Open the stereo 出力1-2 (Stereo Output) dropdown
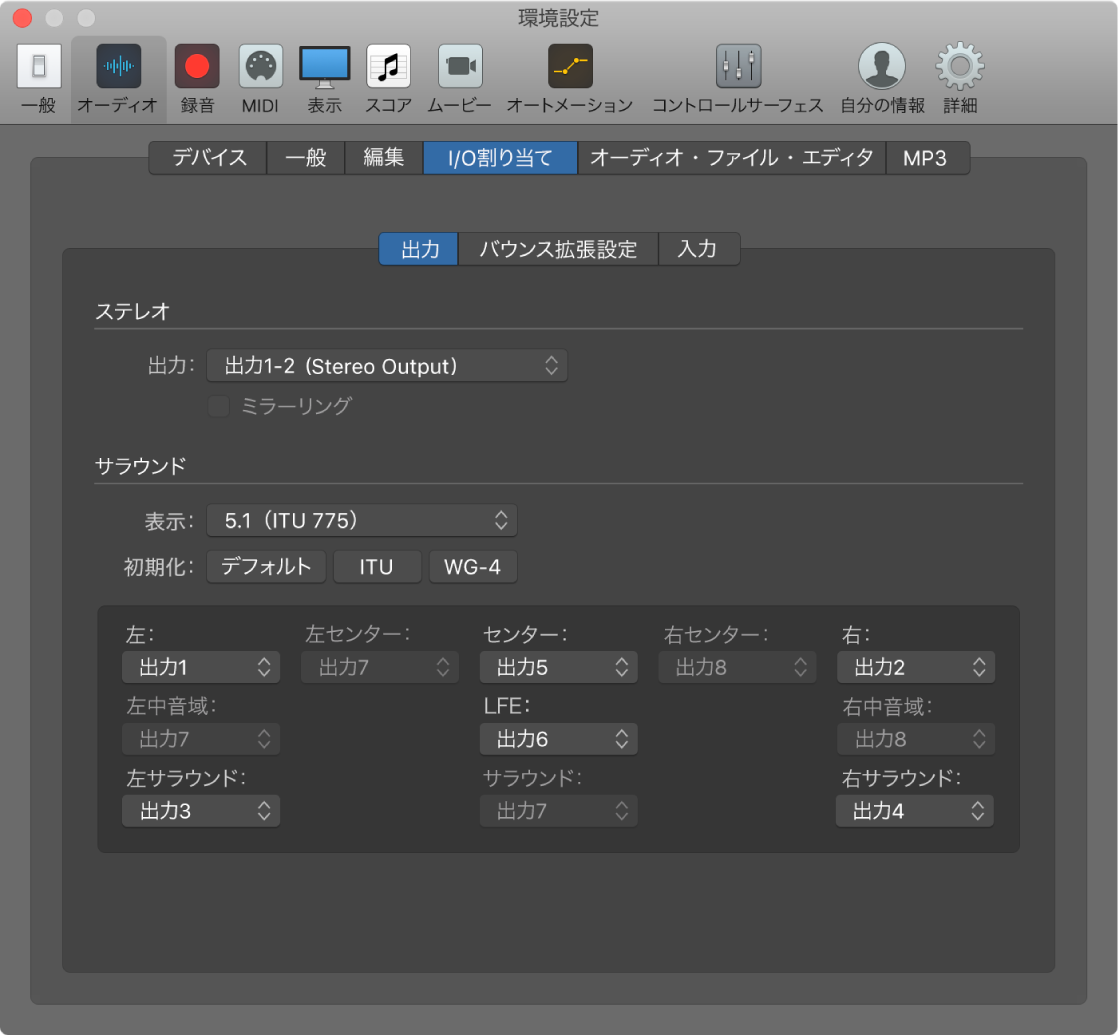The image size is (1120, 1035). [386, 366]
